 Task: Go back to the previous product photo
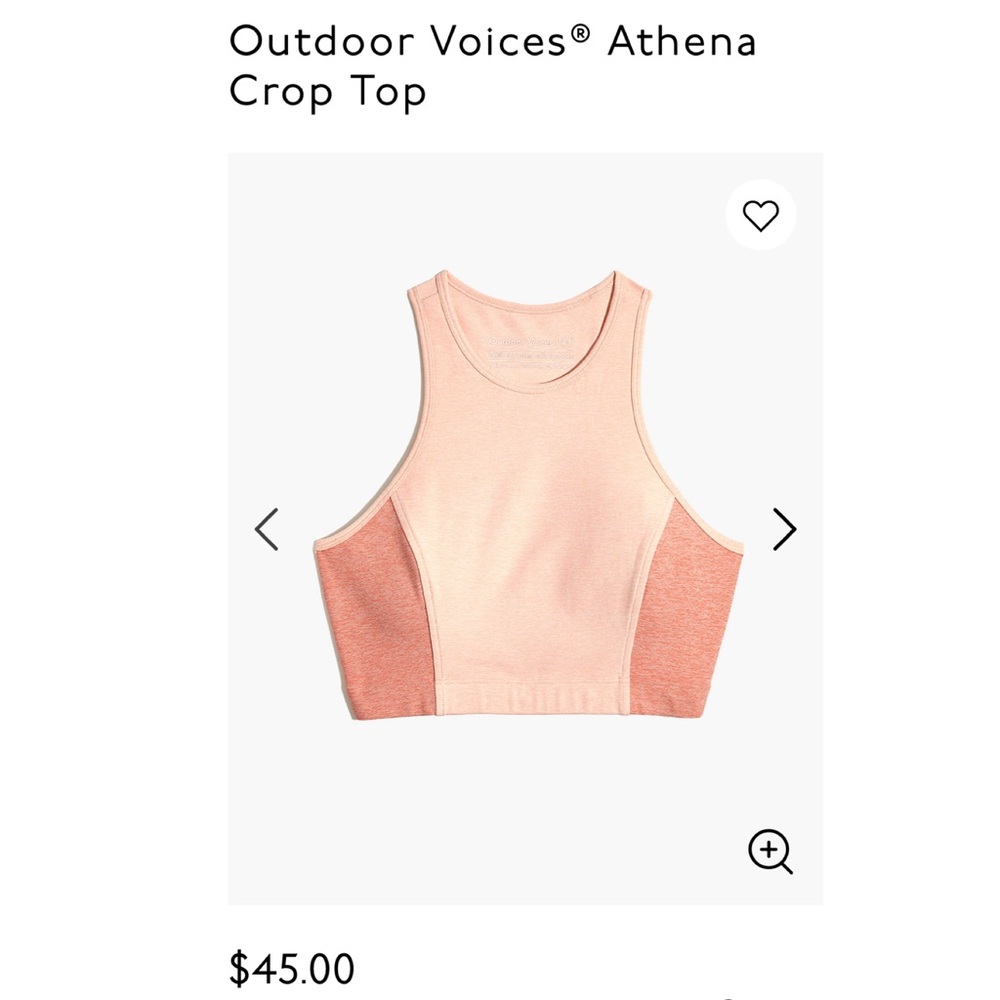[266, 528]
